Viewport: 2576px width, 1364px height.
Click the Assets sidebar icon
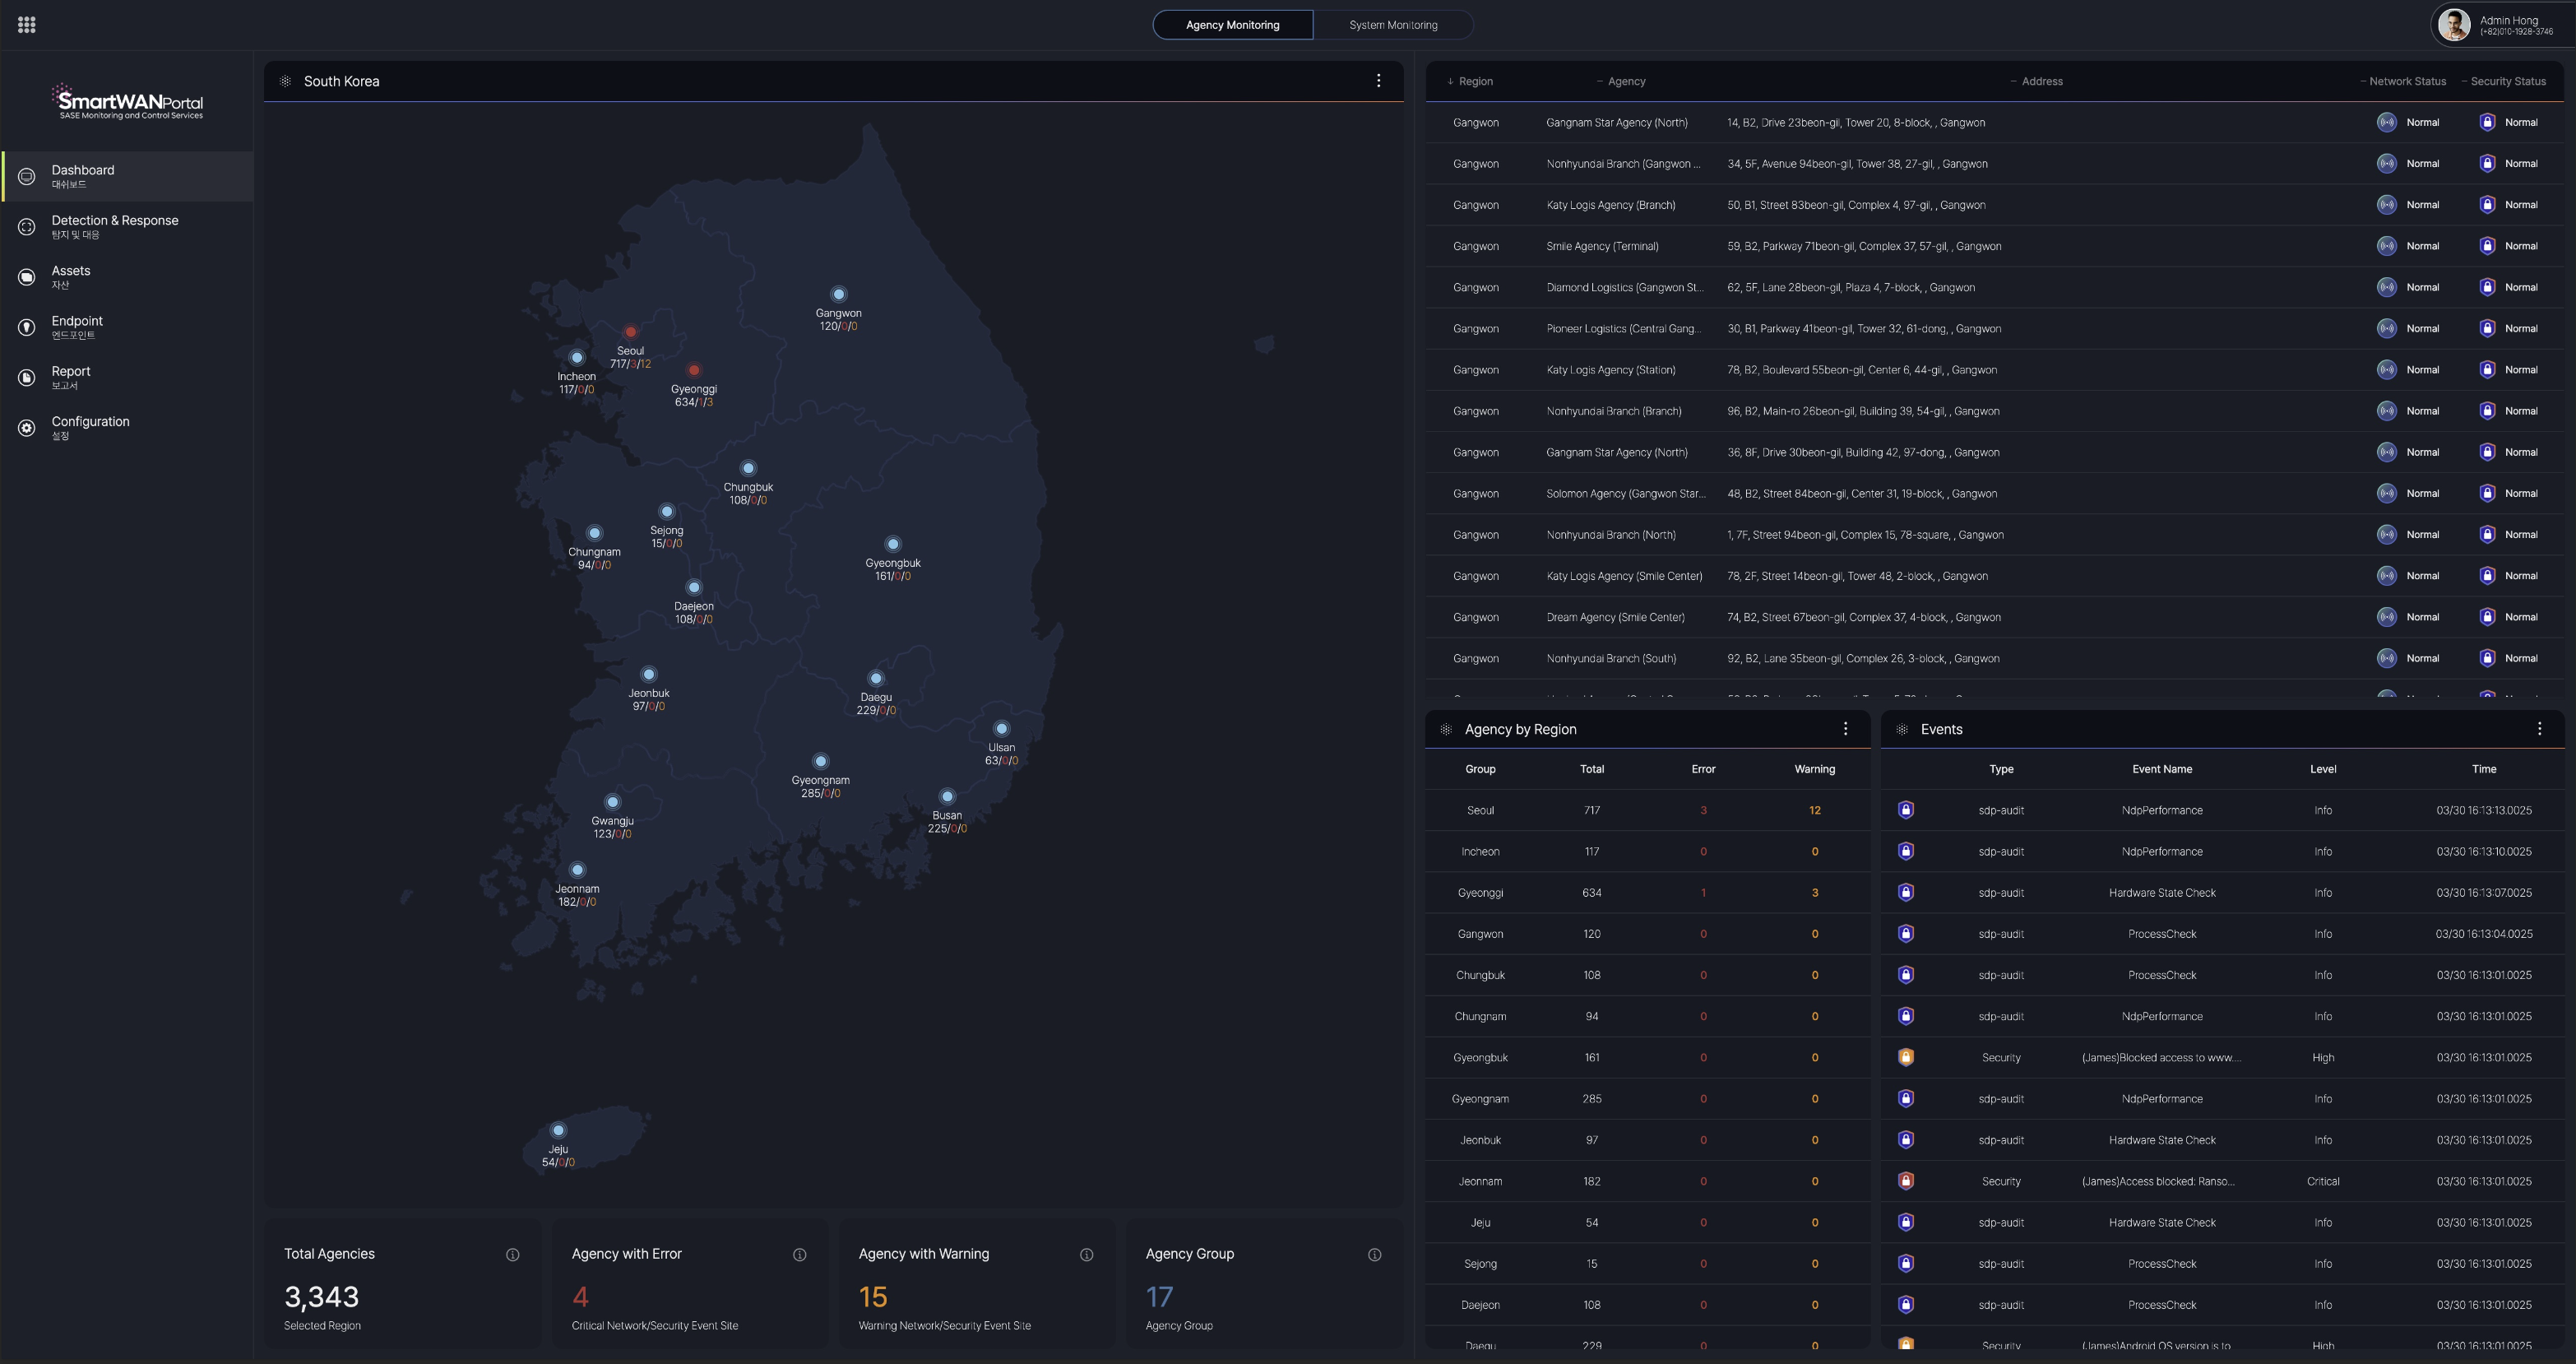[x=27, y=277]
